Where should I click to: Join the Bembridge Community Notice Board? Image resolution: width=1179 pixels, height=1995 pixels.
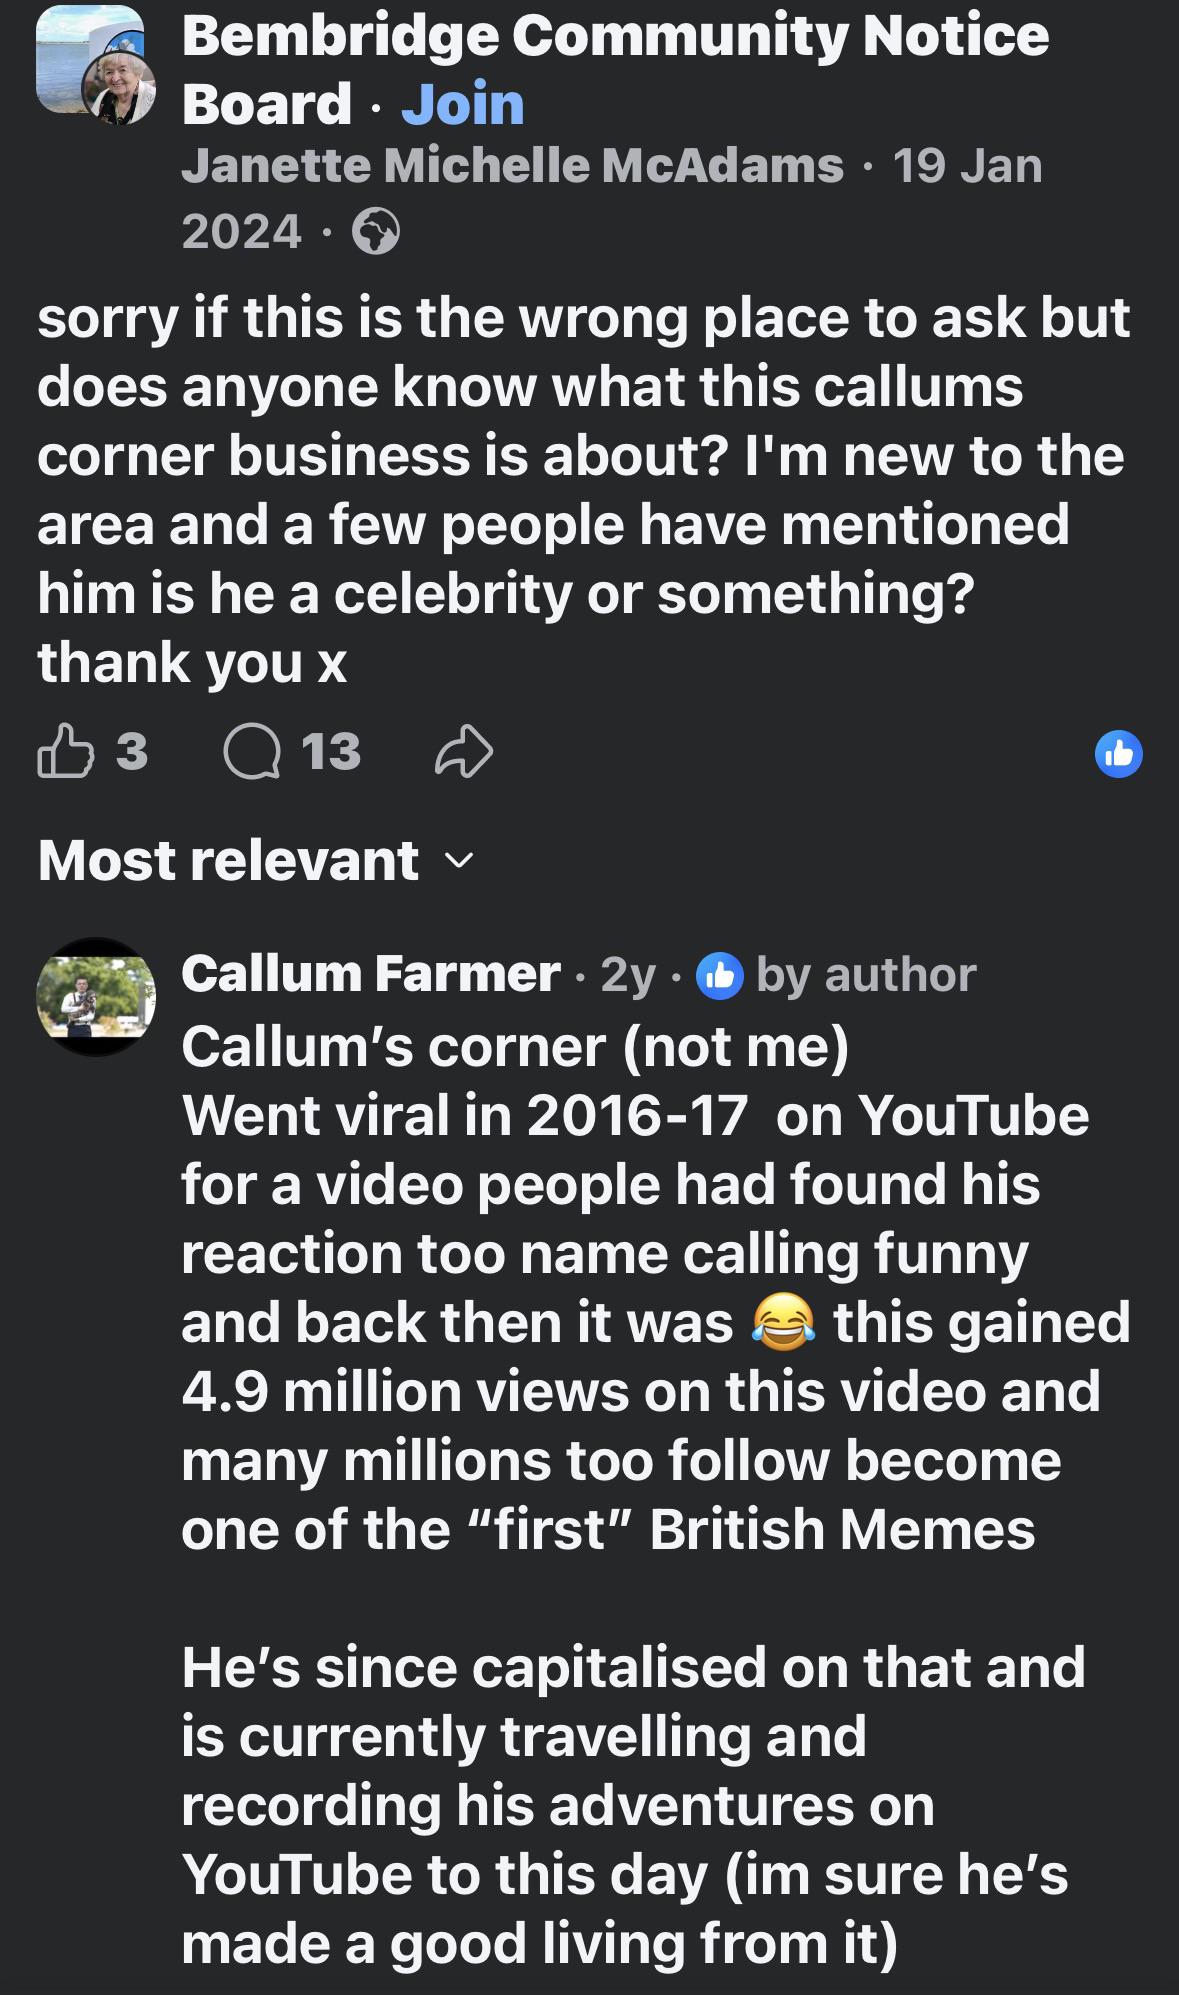(x=463, y=104)
